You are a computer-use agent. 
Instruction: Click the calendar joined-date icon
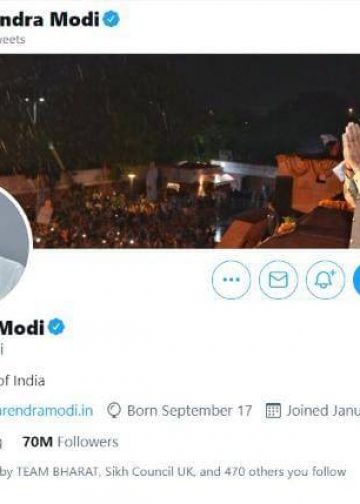[x=273, y=411]
